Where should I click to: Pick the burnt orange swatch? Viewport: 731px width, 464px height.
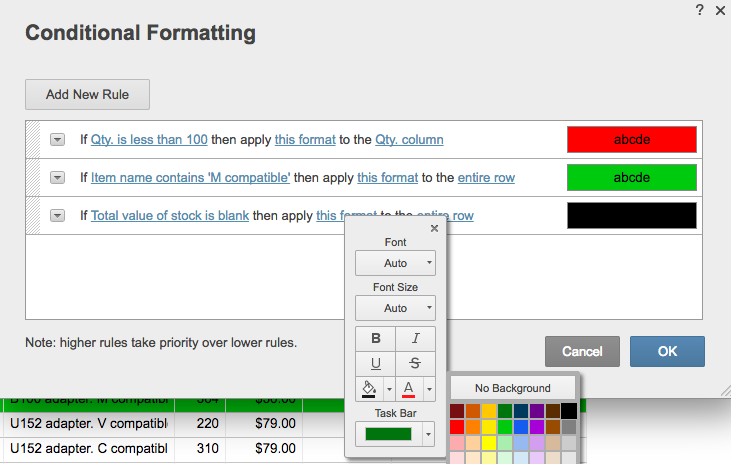click(x=473, y=411)
